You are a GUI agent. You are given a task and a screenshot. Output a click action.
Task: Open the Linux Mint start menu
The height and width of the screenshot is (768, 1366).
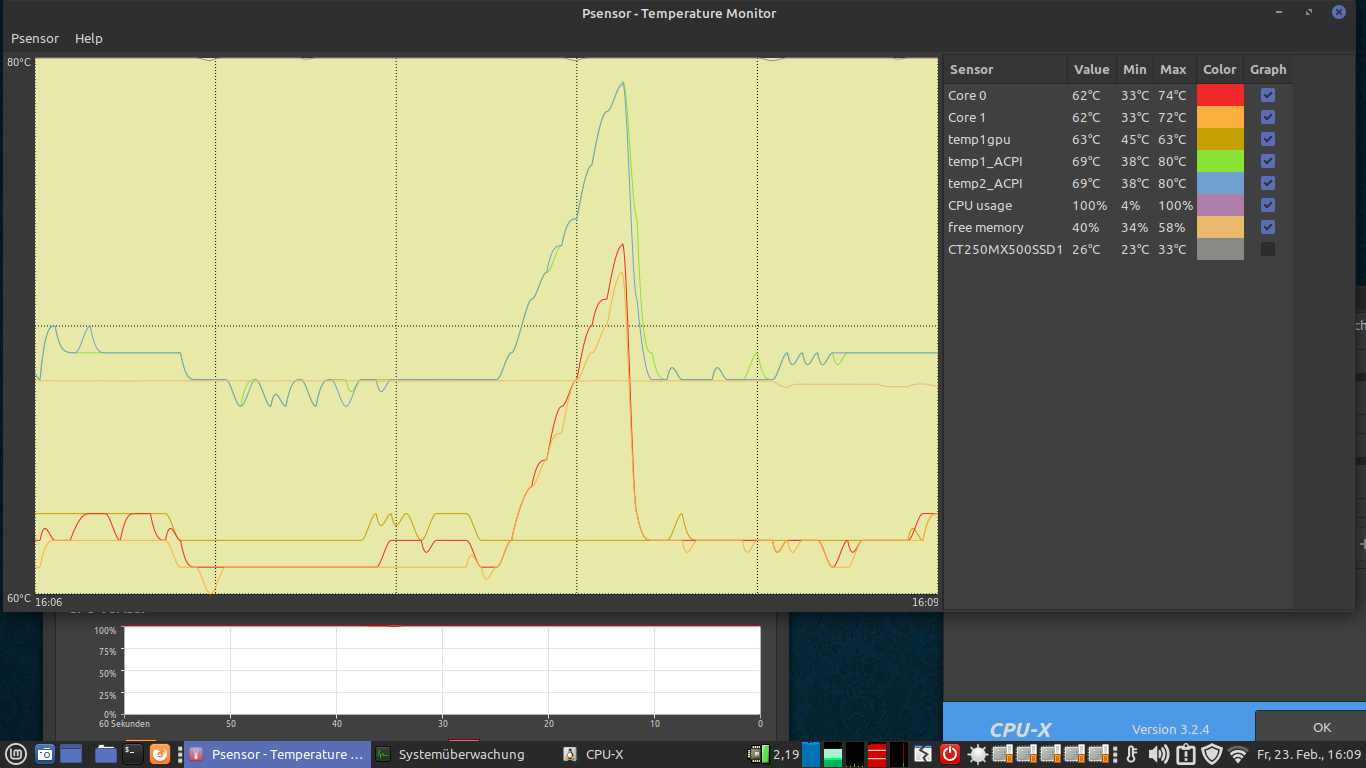coord(16,754)
